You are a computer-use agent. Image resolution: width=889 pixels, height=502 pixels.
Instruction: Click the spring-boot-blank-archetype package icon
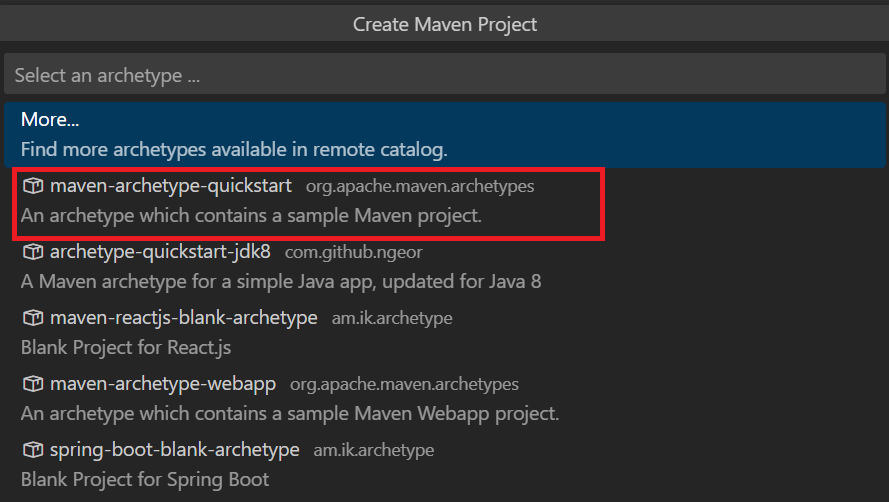pos(33,450)
